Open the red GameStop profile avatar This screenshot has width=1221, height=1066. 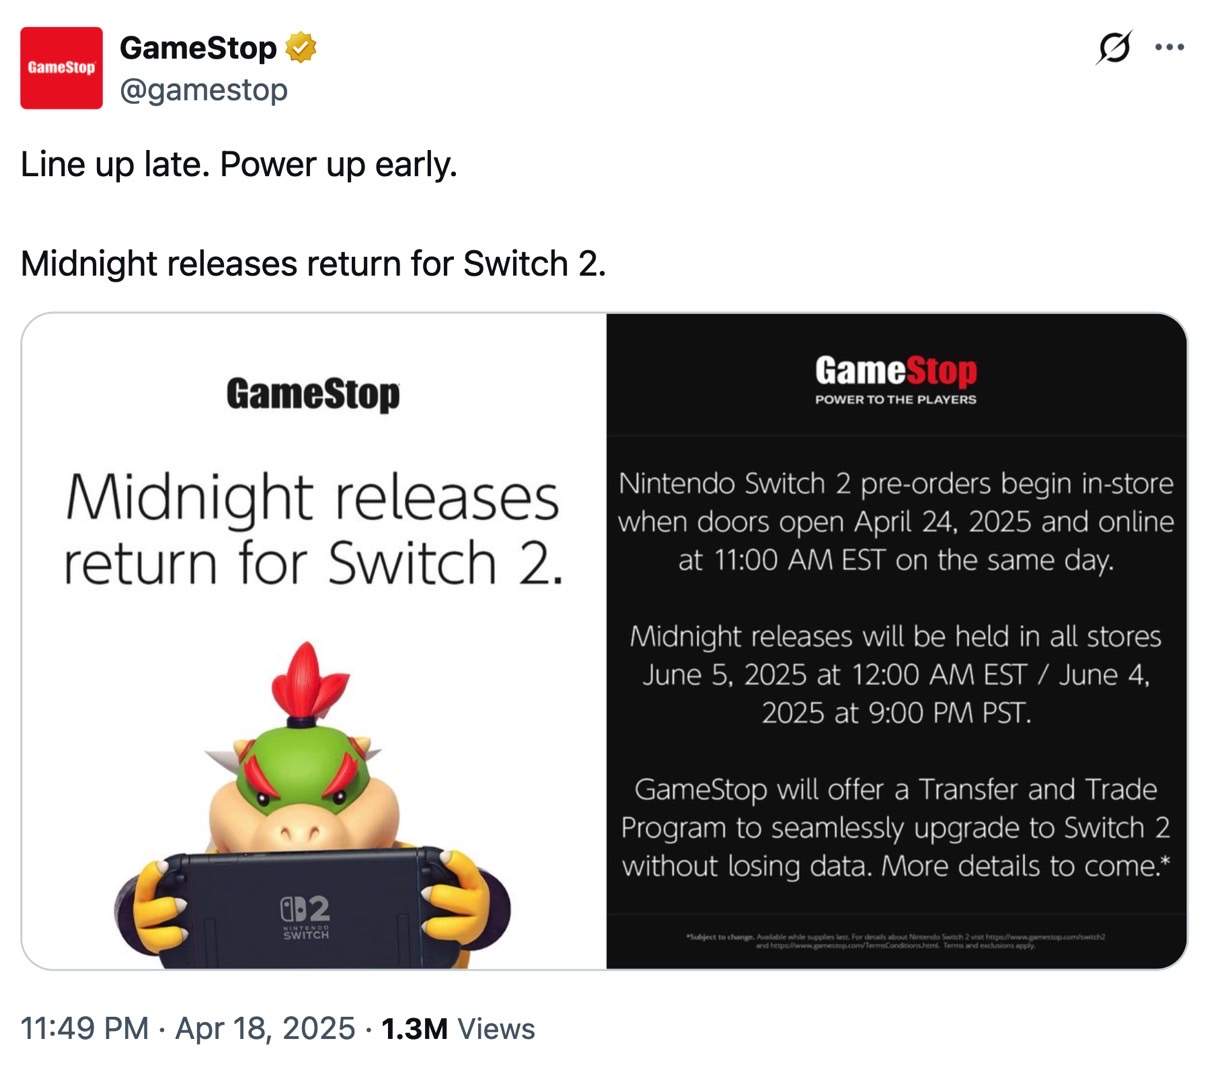61,68
